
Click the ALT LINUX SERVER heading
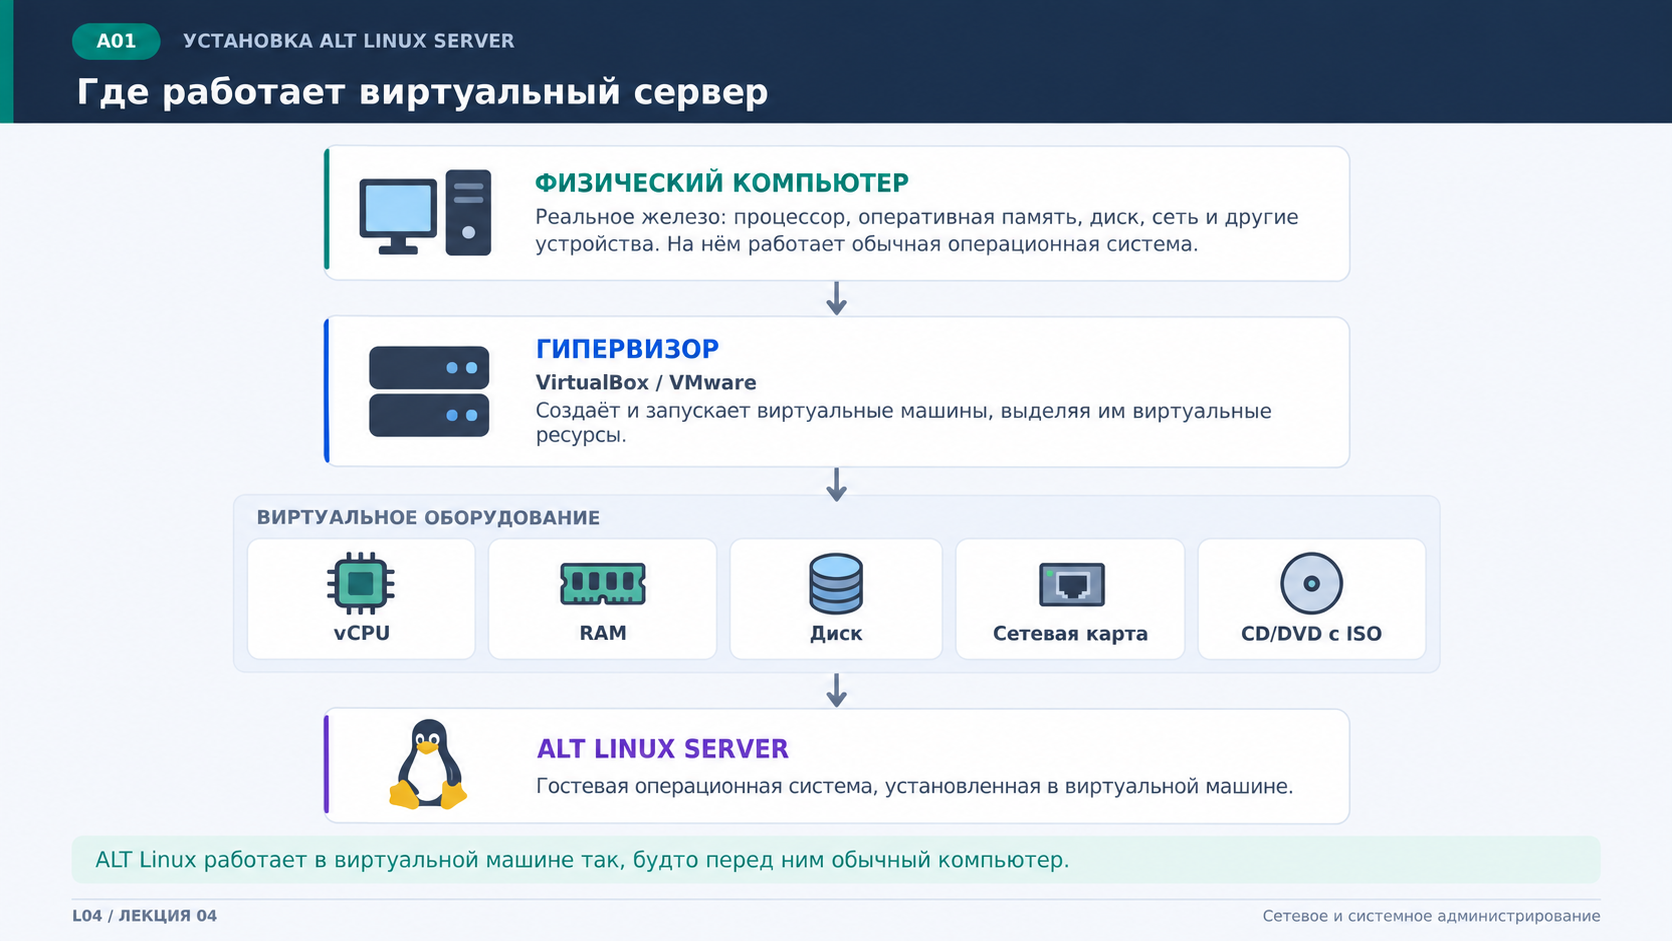click(x=663, y=749)
